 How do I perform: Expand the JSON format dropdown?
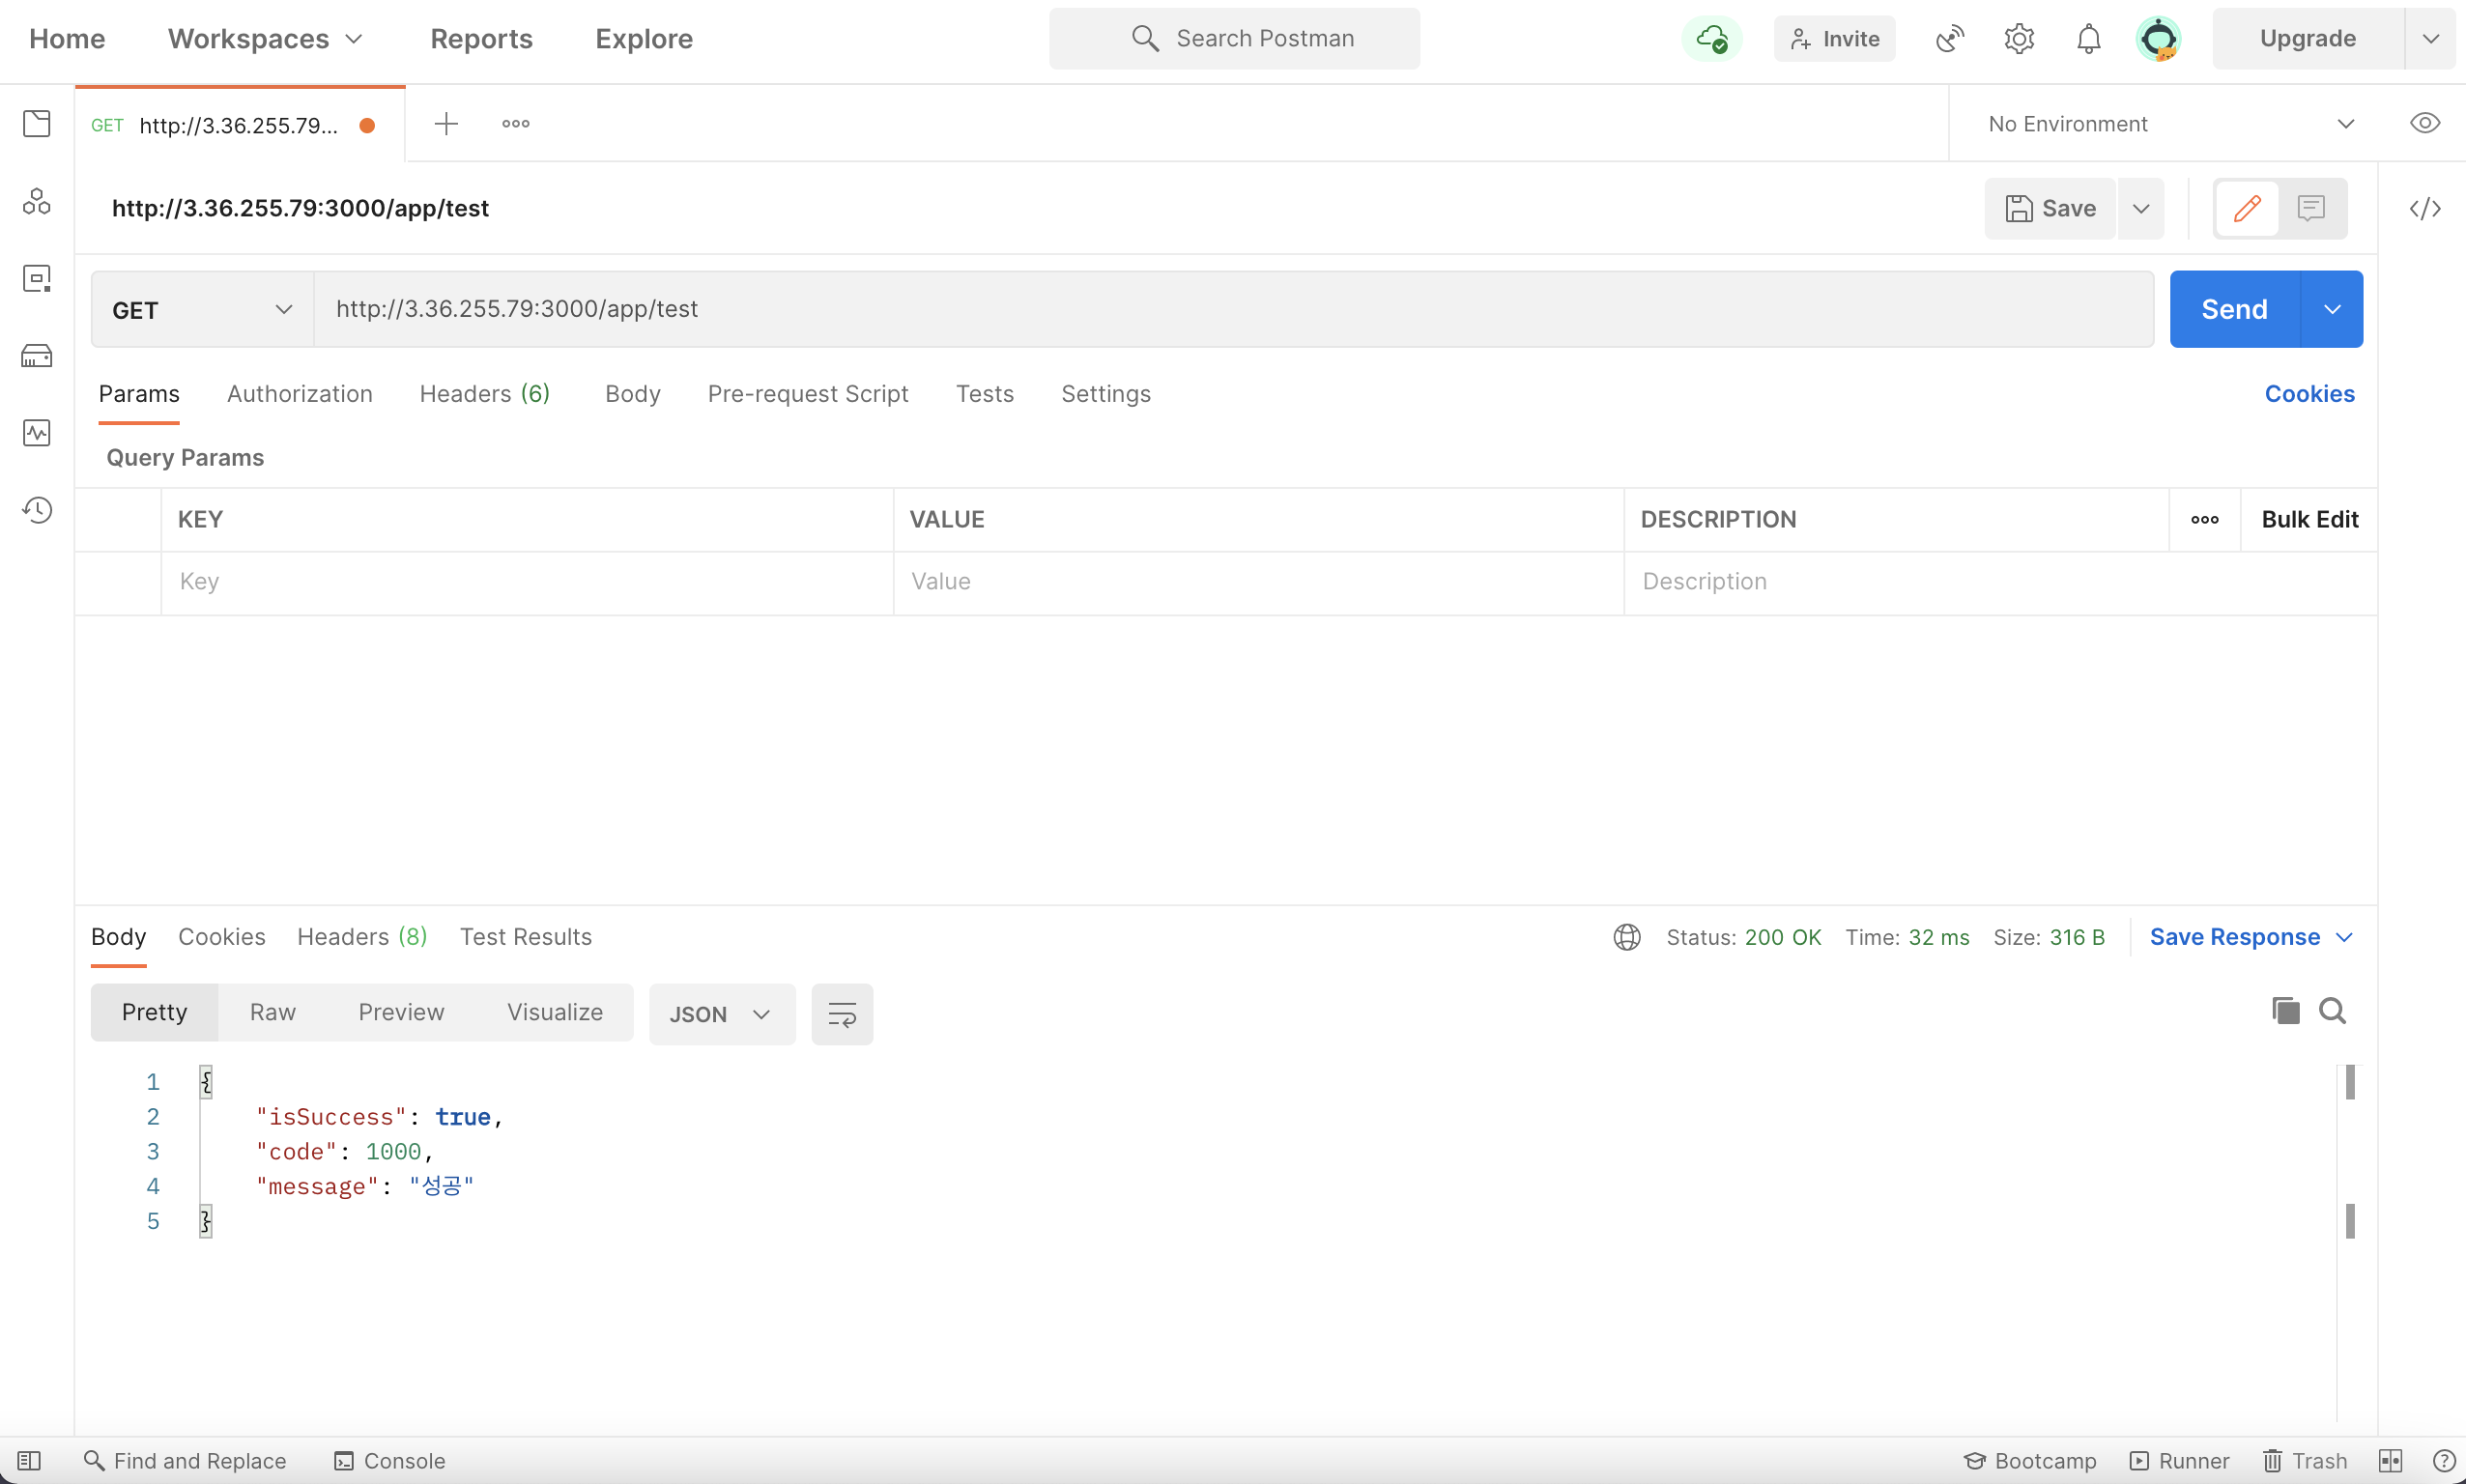coord(721,1014)
